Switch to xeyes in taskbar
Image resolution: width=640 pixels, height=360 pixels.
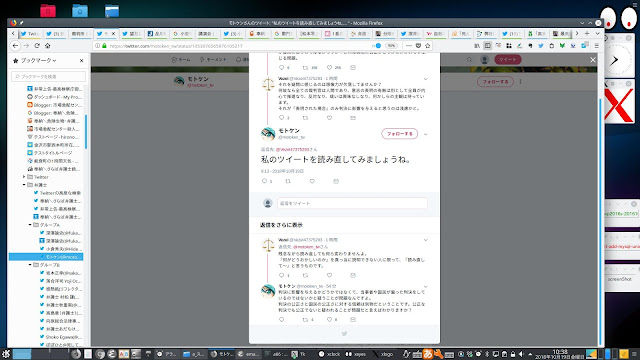356,354
